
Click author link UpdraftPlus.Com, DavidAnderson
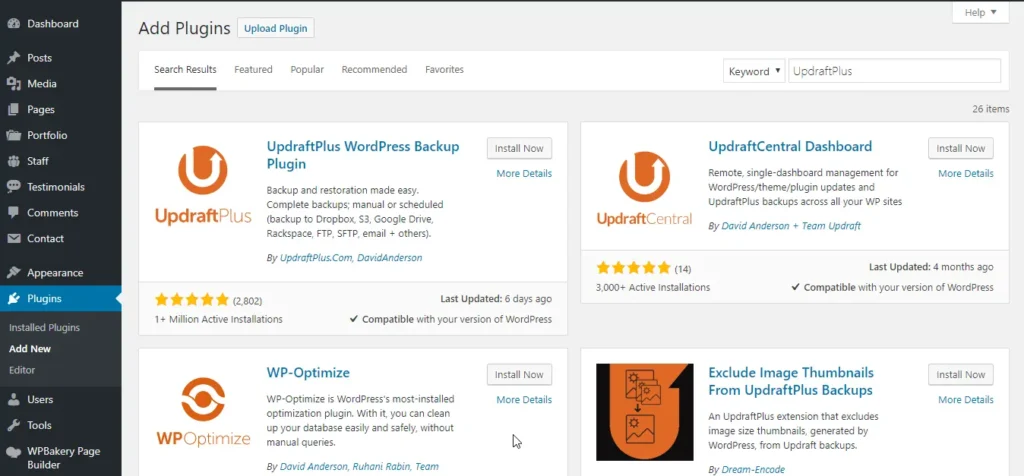(x=351, y=258)
